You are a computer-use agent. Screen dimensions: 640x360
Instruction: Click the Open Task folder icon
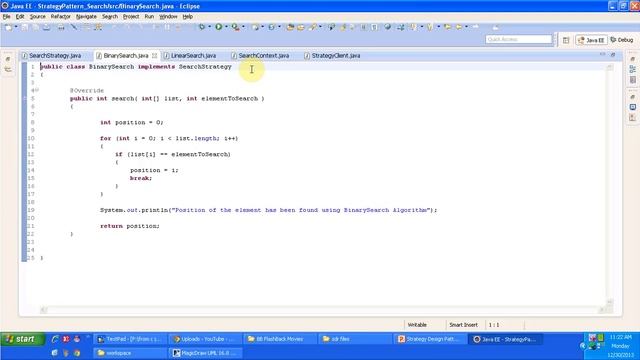301,27
